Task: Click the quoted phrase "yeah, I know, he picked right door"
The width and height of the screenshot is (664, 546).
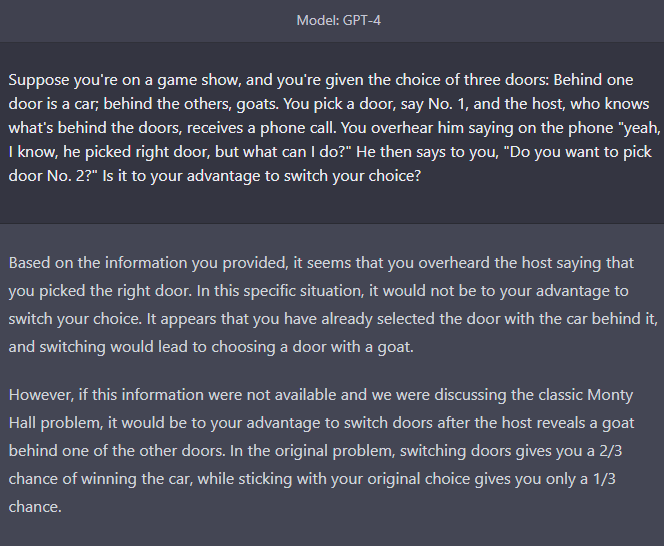Action: pos(334,140)
